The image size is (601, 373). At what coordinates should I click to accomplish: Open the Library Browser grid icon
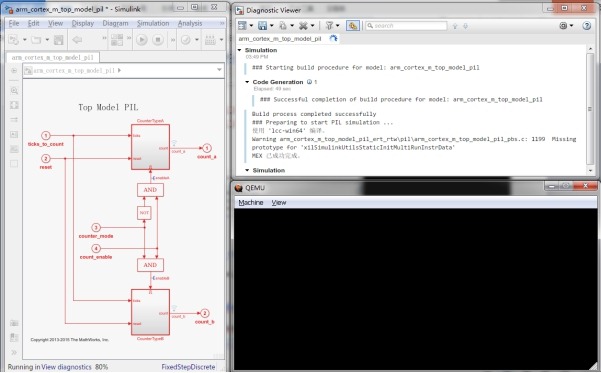117,39
